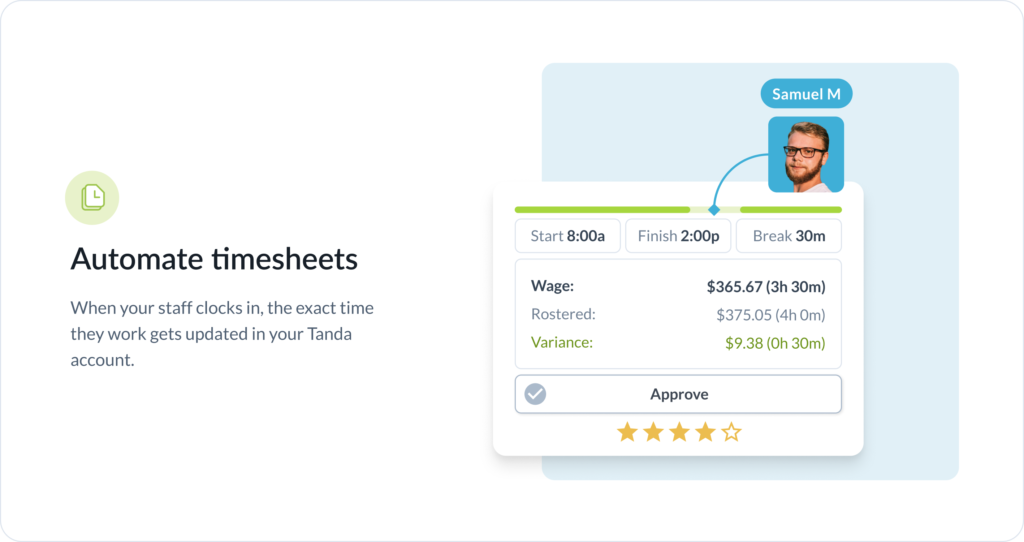This screenshot has height=542, width=1024.
Task: Click the Start 8:00a time field
Action: (568, 236)
